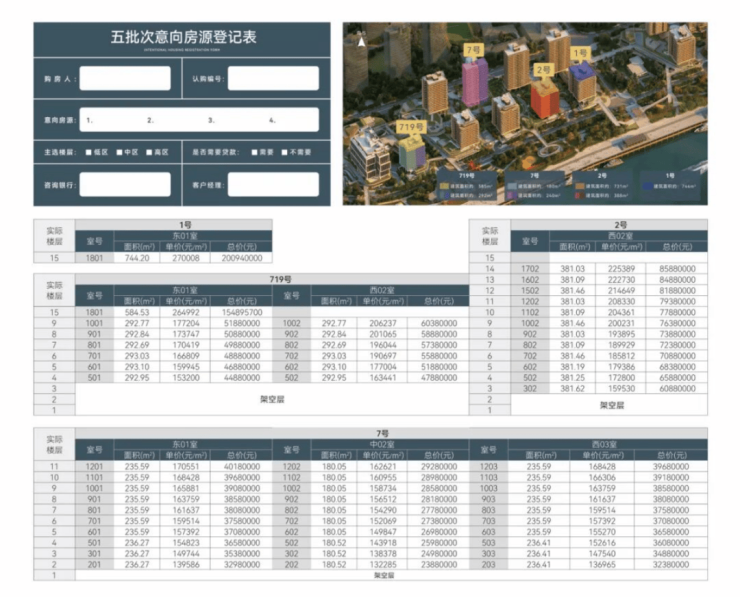740x597 pixels.
Task: Tick the 需要 loan checkbox
Action: 254,152
